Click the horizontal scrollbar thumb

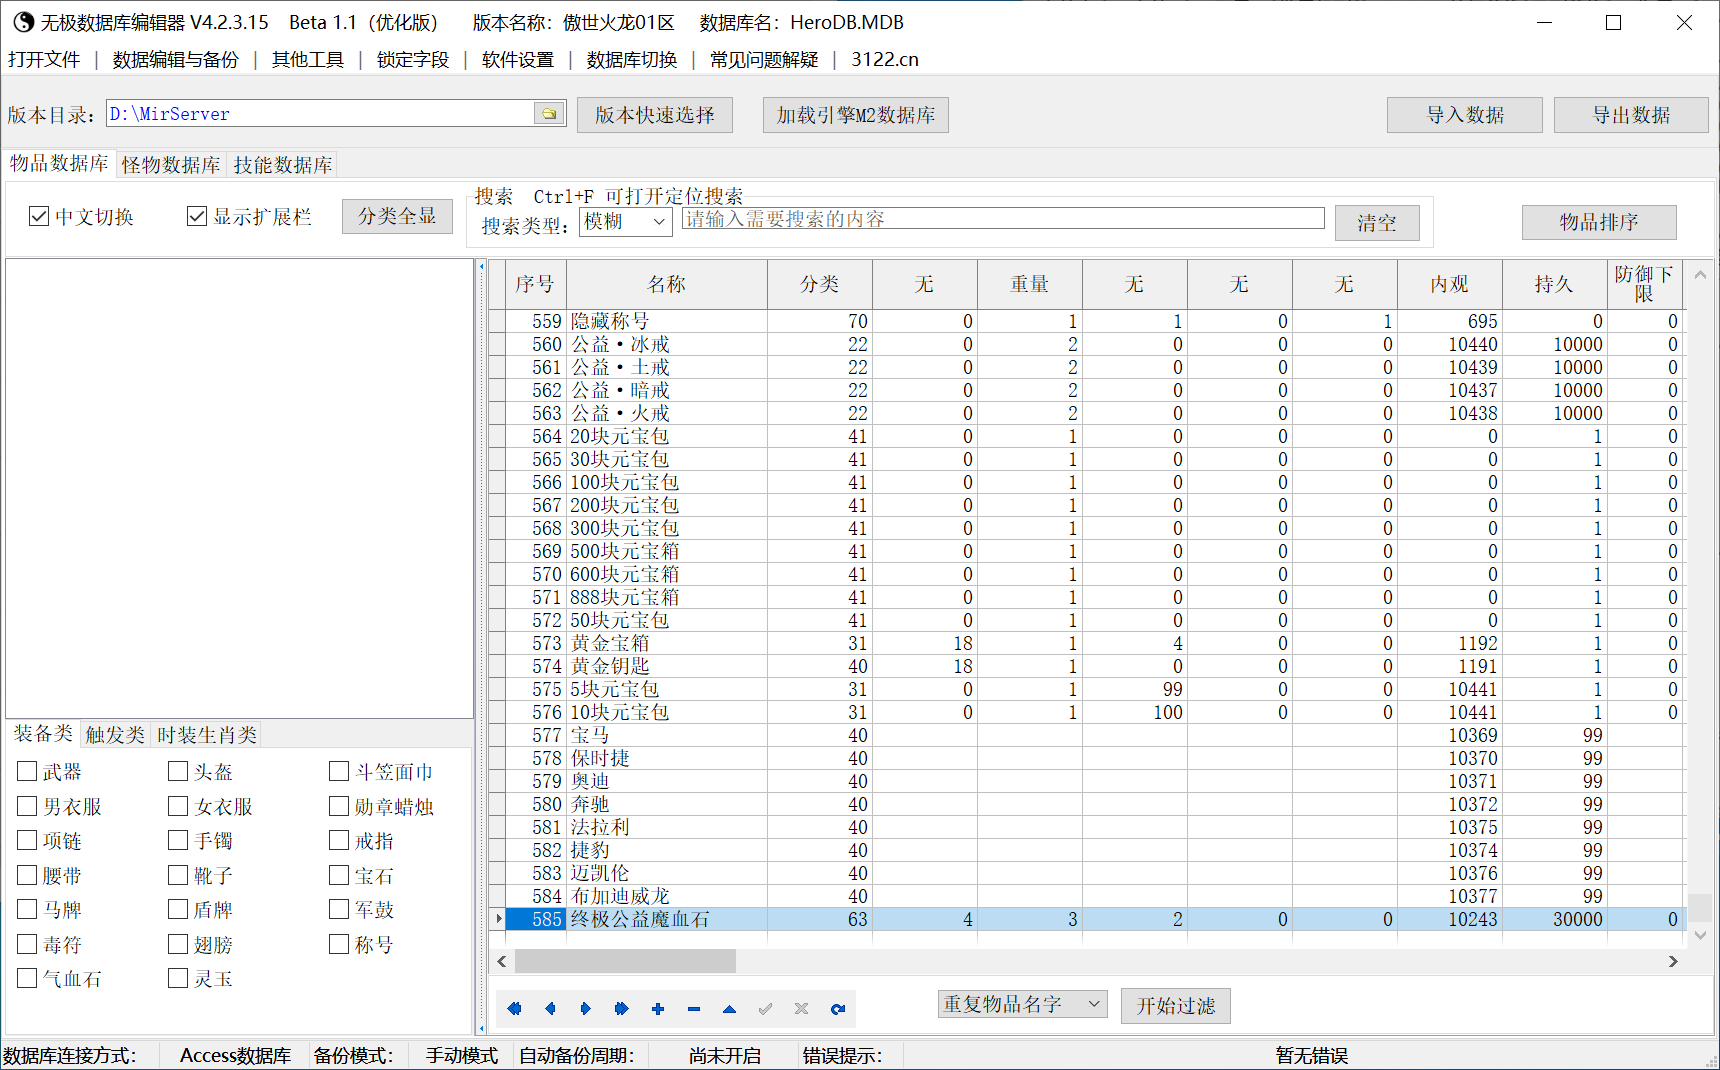pyautogui.click(x=625, y=961)
